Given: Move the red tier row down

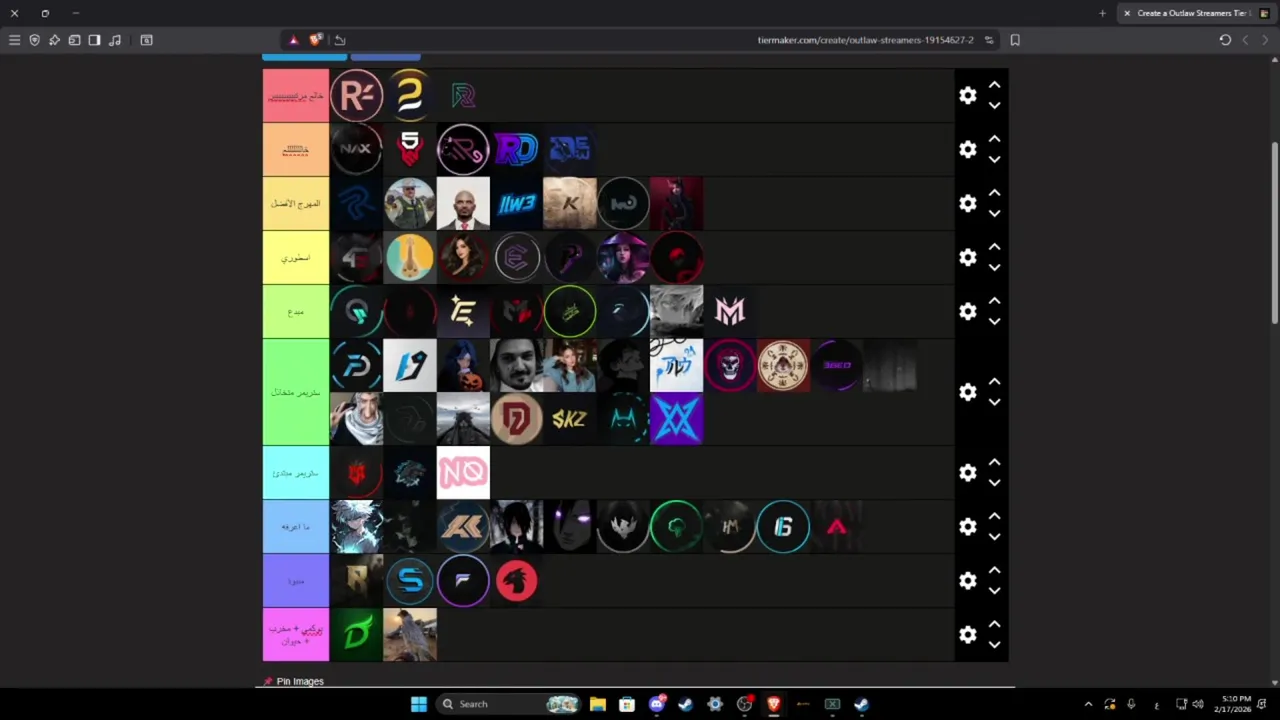Looking at the screenshot, I should [994, 105].
